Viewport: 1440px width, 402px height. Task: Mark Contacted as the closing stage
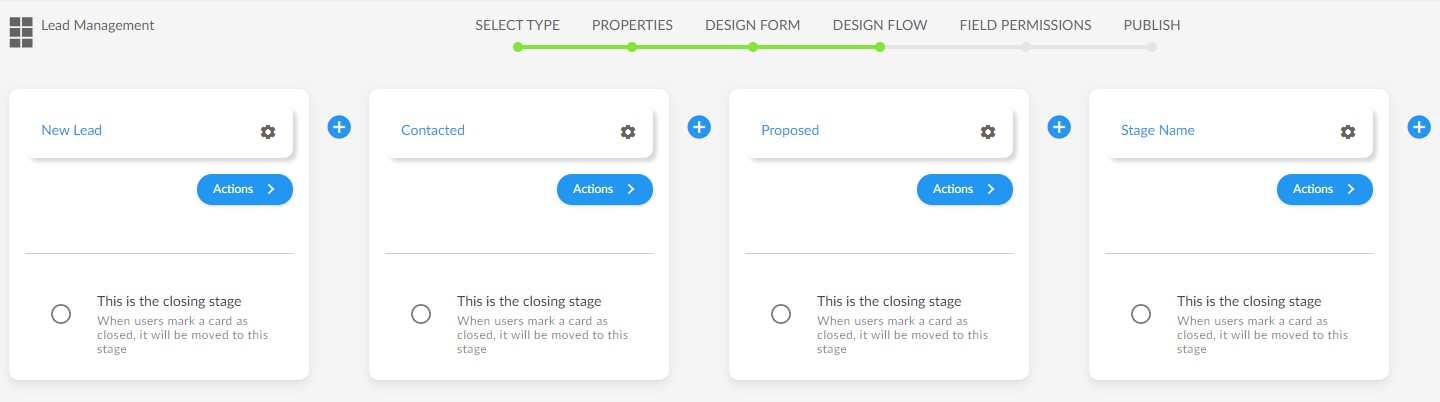[421, 314]
